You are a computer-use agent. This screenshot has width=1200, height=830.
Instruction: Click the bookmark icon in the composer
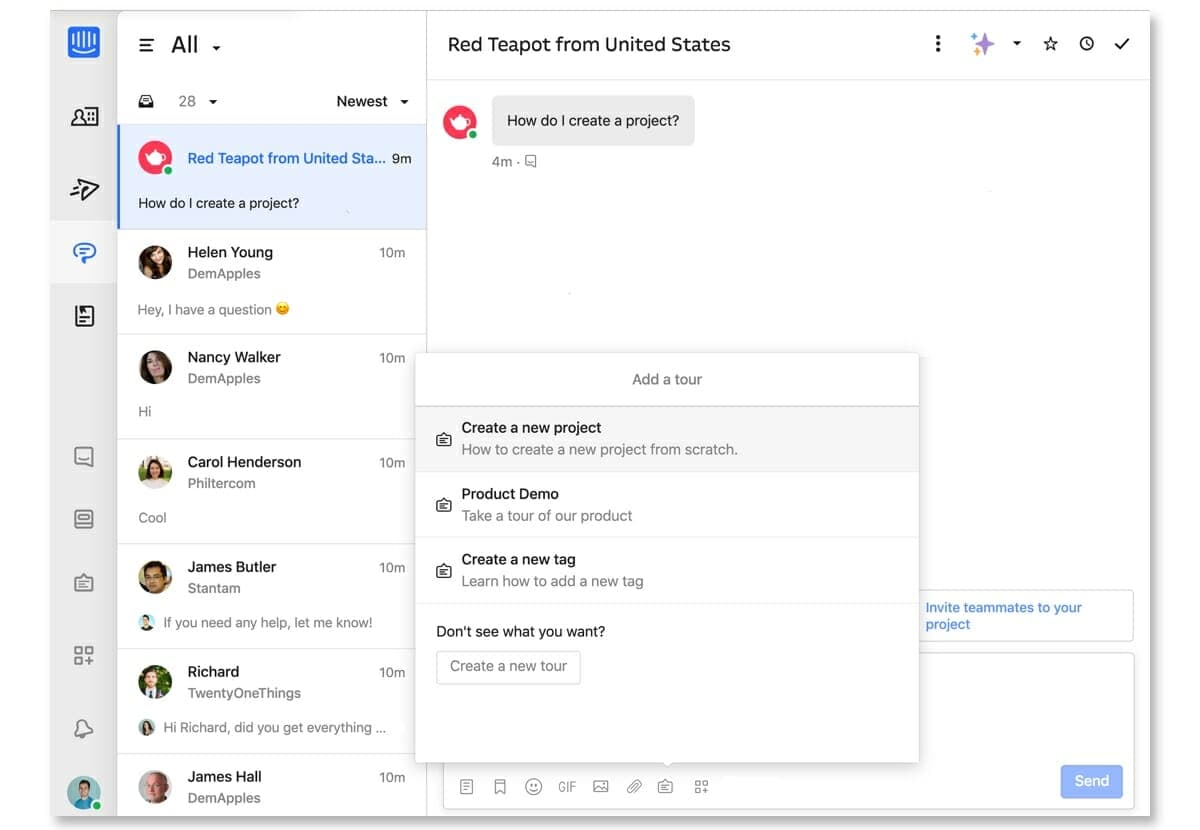tap(500, 787)
